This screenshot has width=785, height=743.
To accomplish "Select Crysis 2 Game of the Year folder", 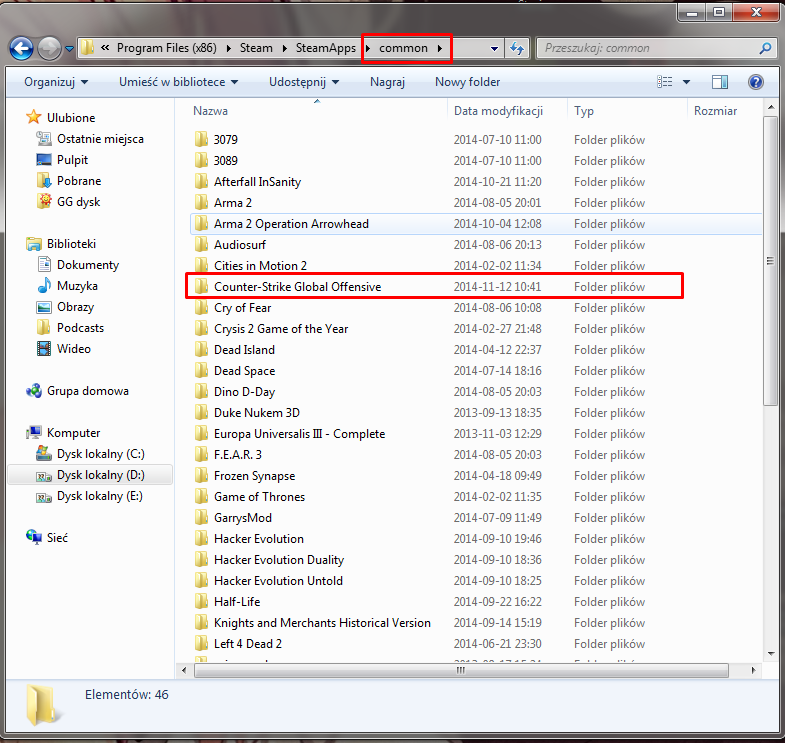I will pos(281,329).
